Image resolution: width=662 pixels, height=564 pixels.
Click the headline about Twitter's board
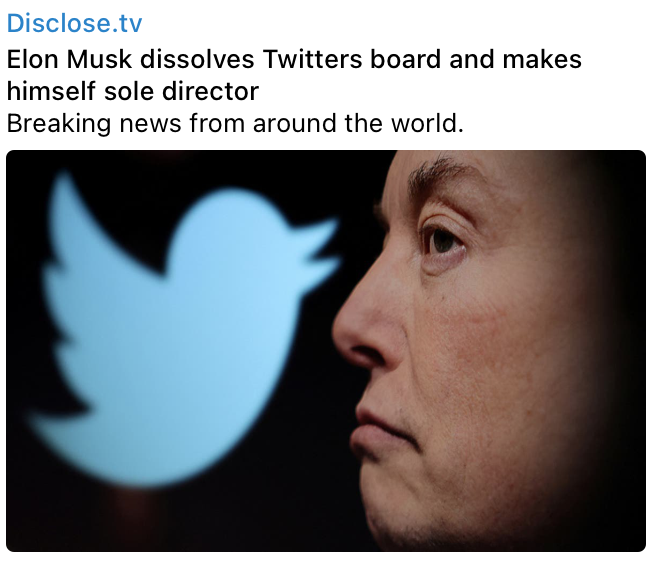[x=294, y=58]
